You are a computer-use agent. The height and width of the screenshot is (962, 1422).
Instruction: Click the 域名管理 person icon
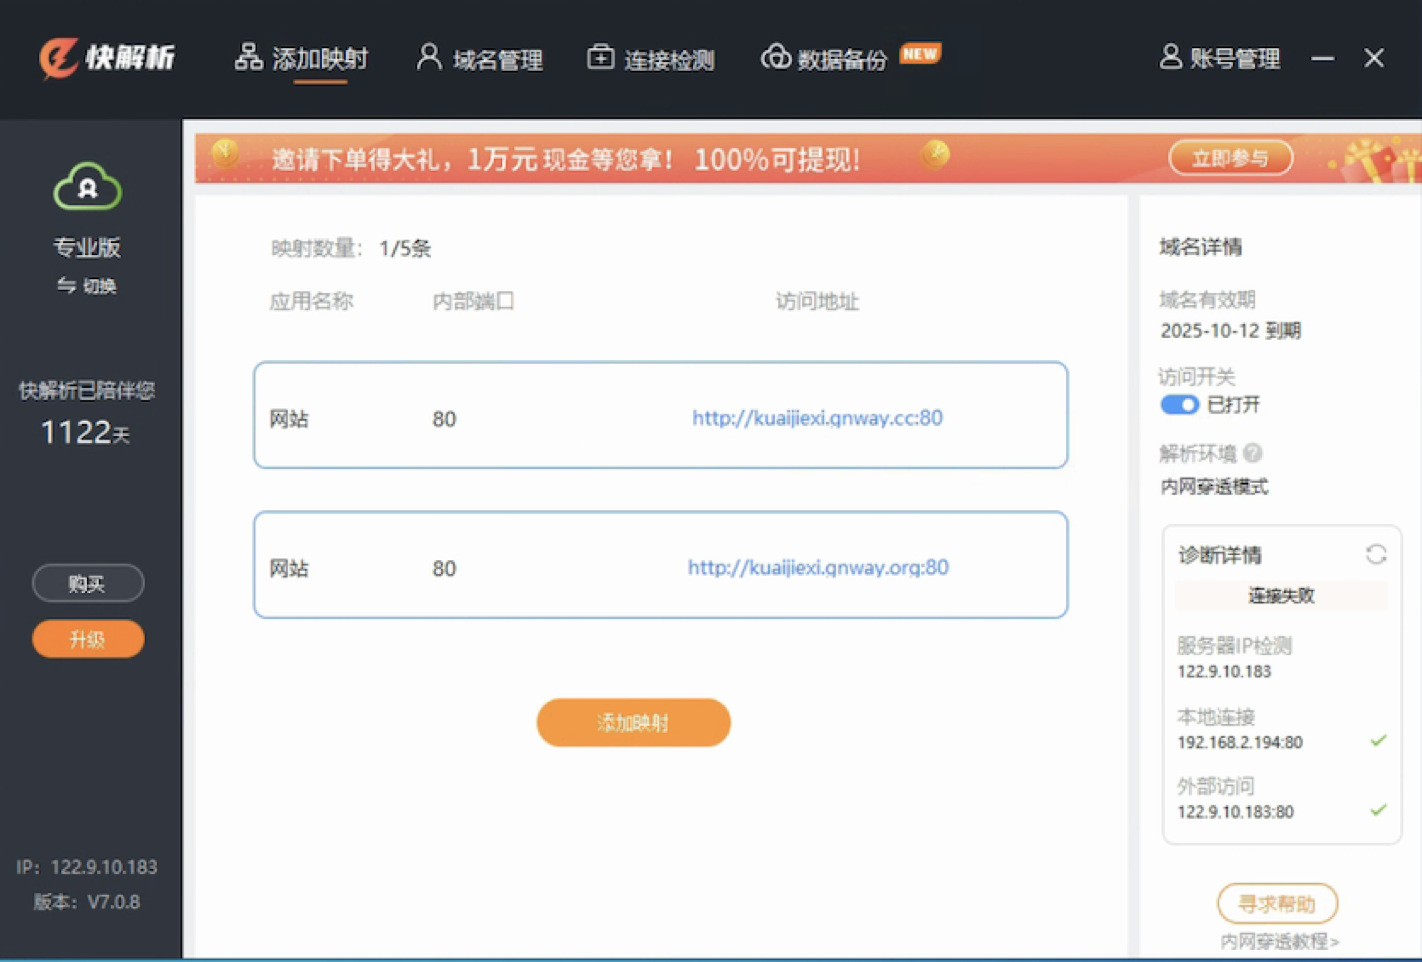pos(429,57)
